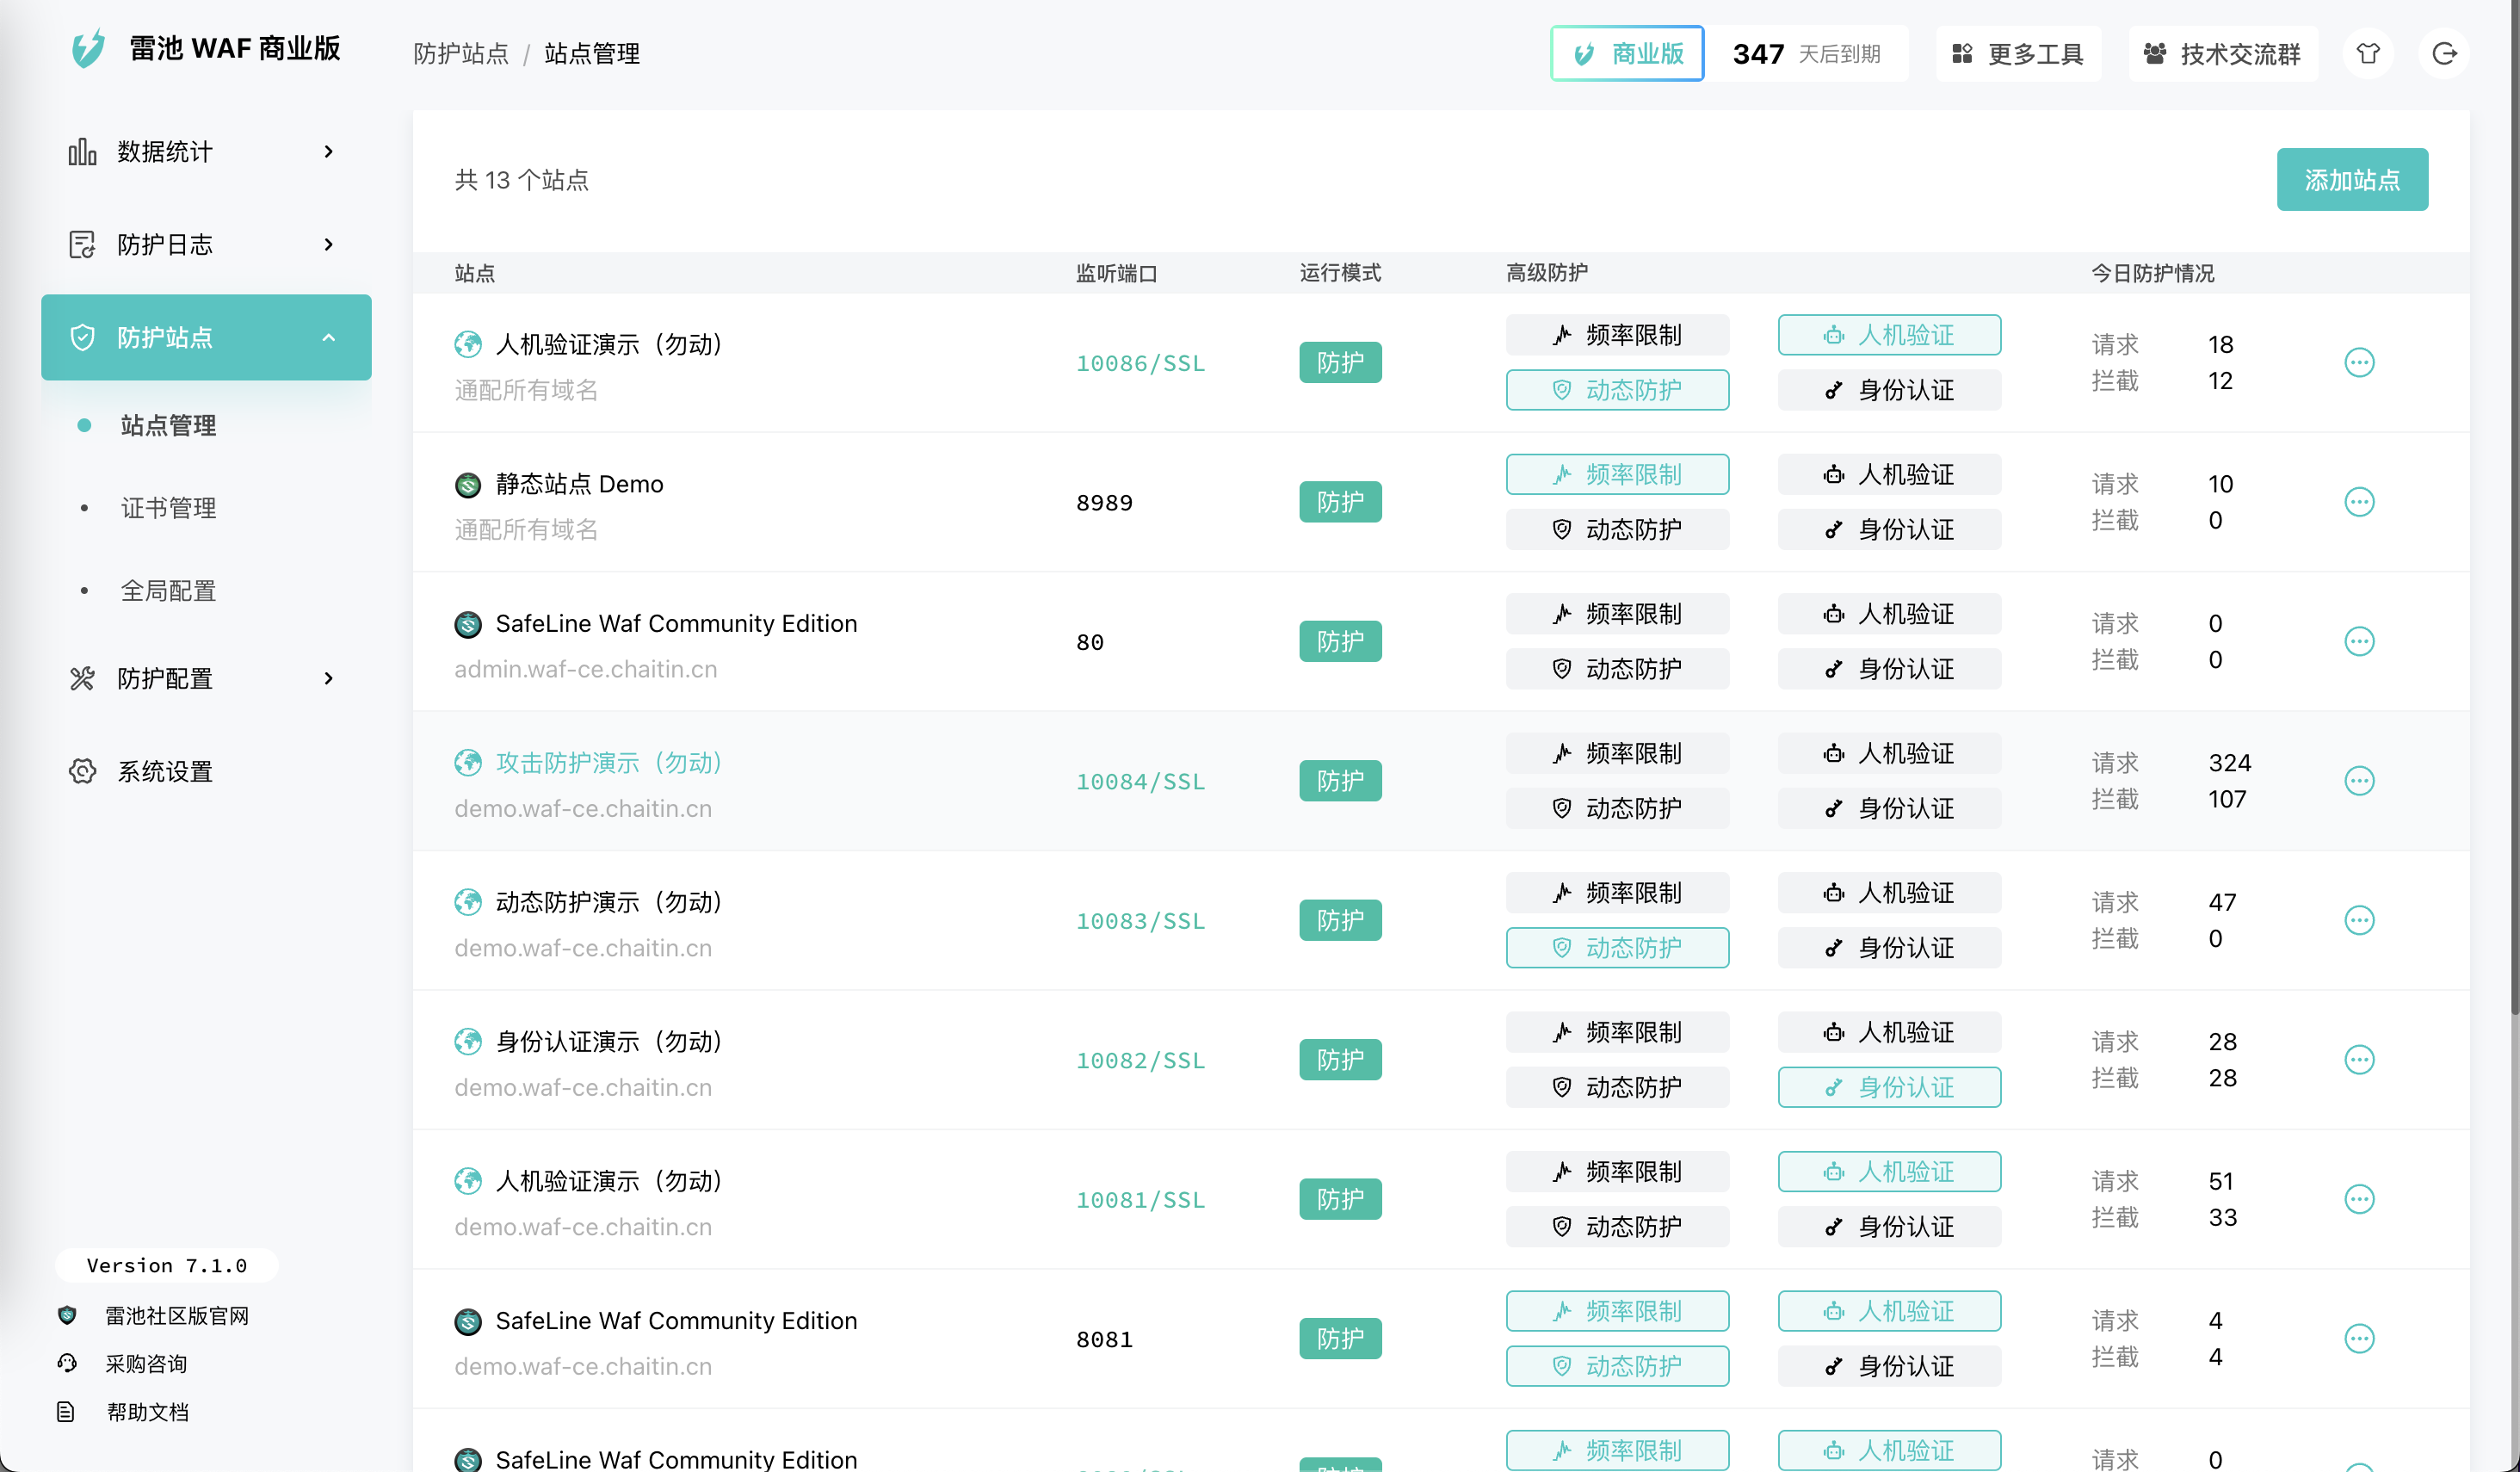Toggle 频率限制 for 静态站点 Demo

point(1616,475)
